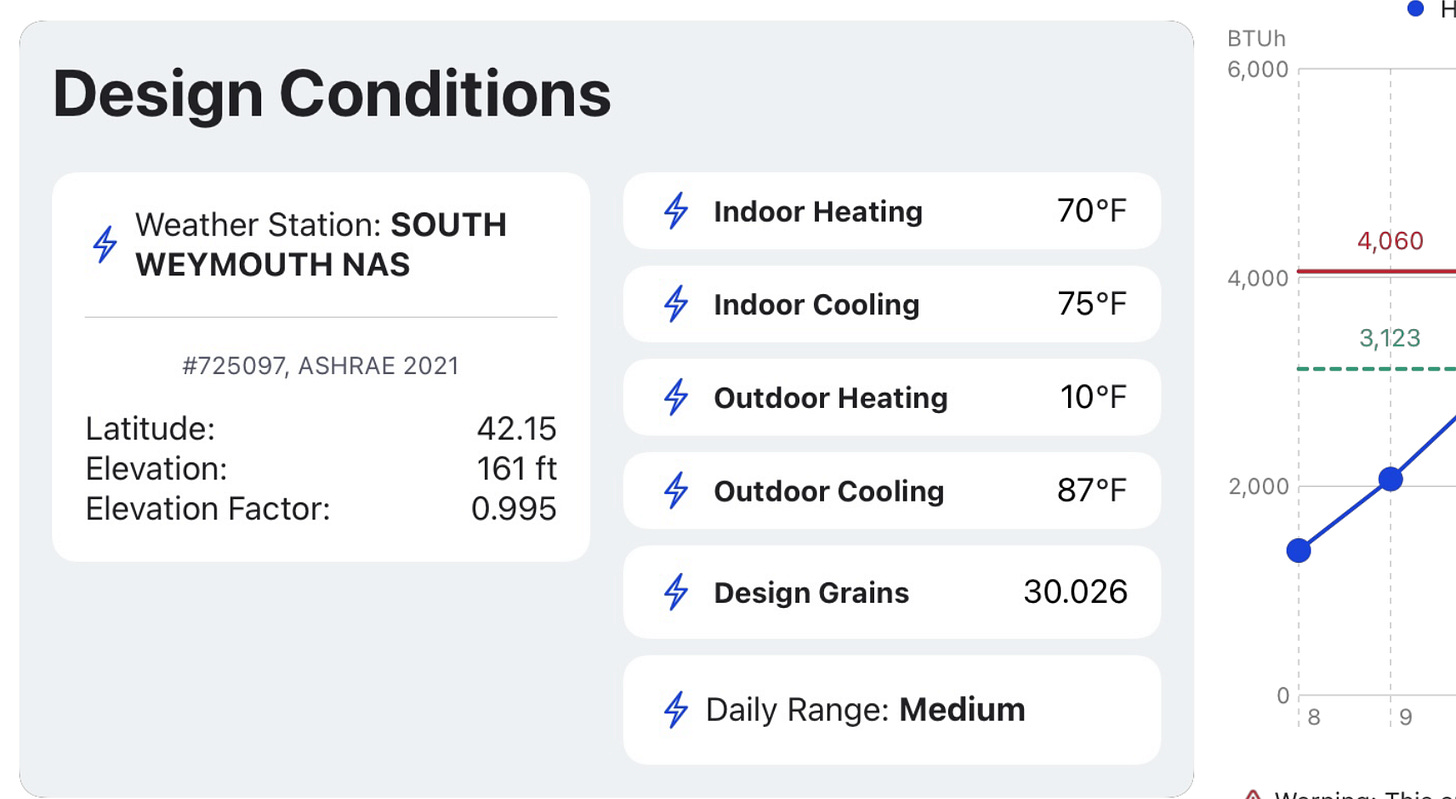Click the lightning icon beside Weather Station
The image size is (1456, 799).
coord(105,244)
